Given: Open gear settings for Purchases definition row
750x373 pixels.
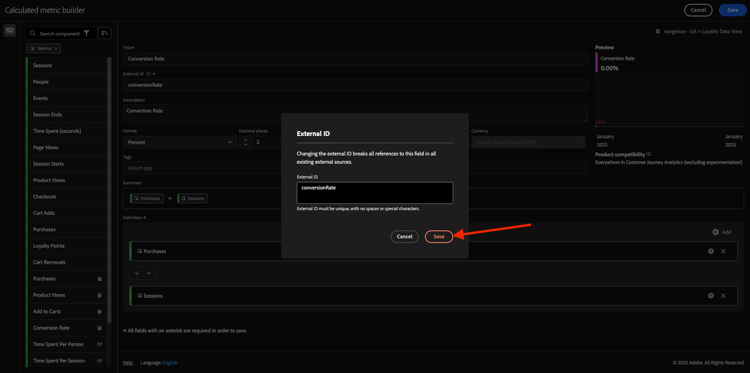Looking at the screenshot, I should tap(711, 251).
